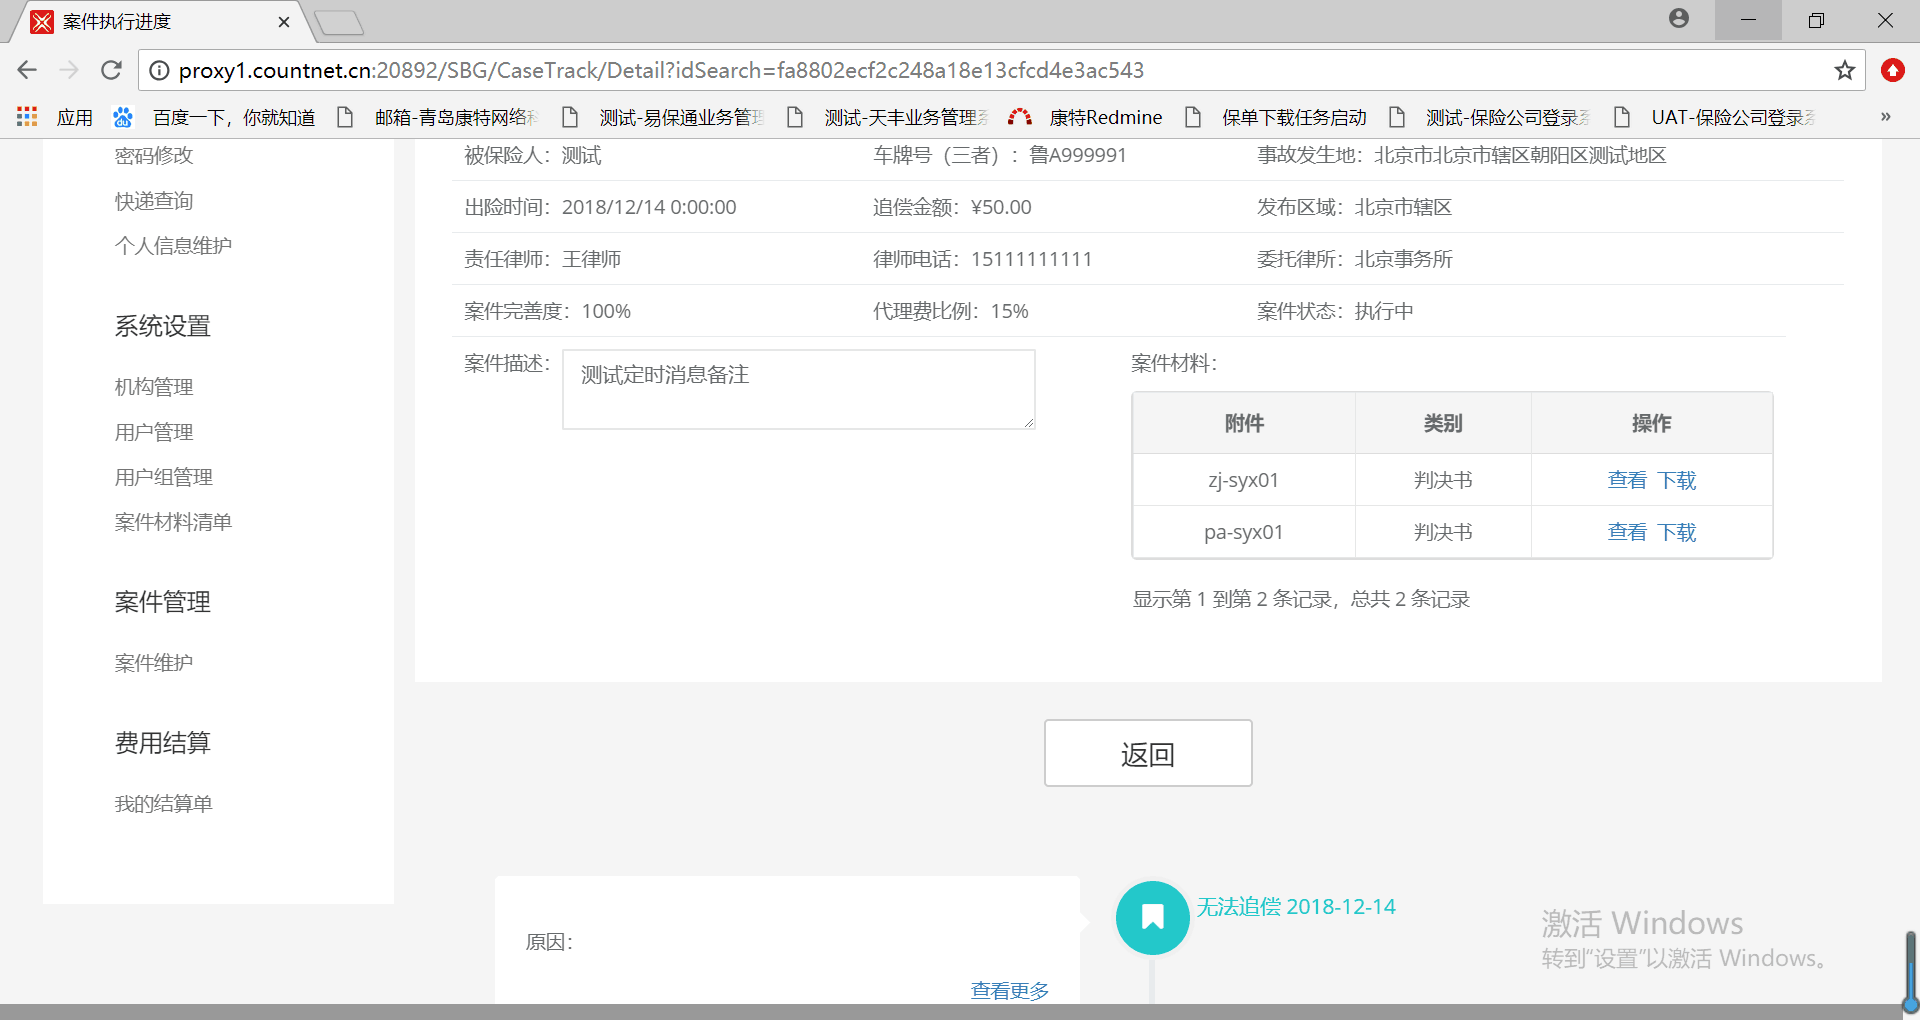Image resolution: width=1920 pixels, height=1020 pixels.
Task: Go to 案件维护 in sidebar
Action: point(154,663)
